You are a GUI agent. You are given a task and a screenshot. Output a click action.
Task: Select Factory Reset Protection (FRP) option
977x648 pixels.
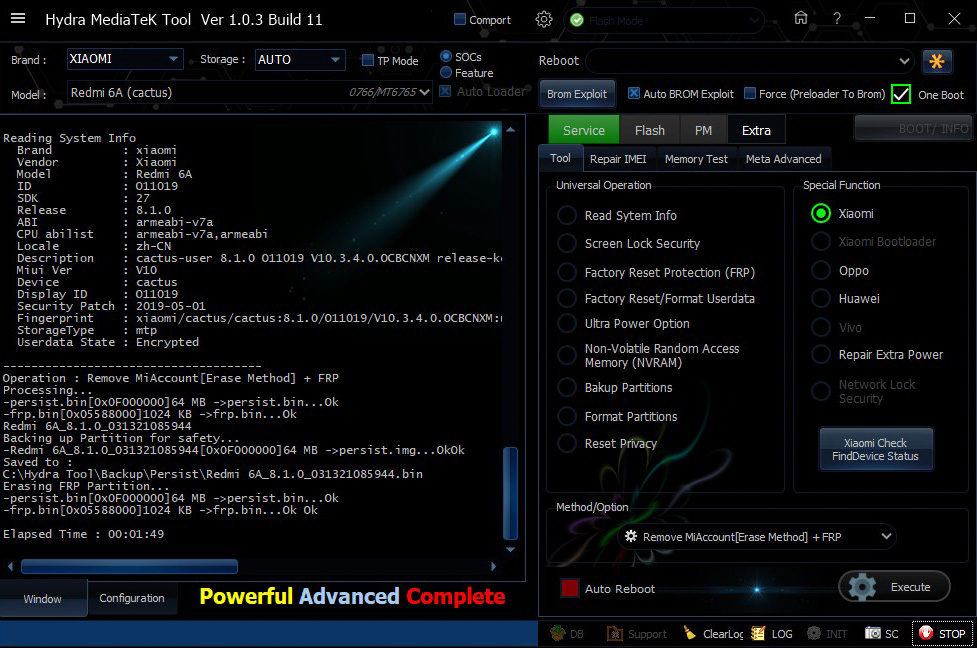coord(567,273)
